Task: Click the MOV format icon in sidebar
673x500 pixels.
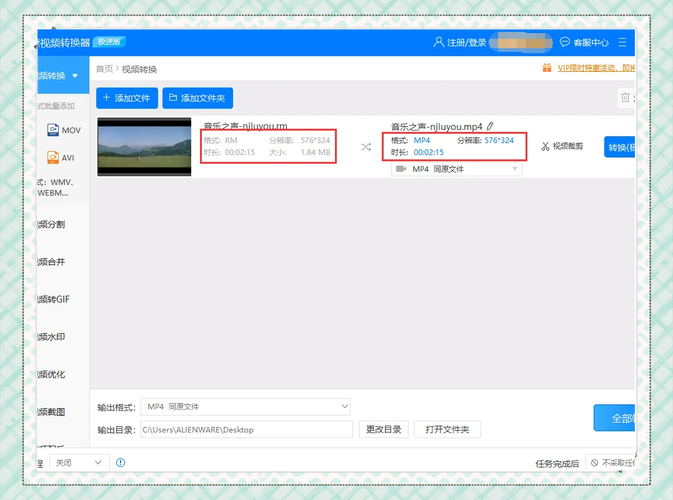Action: [54, 130]
